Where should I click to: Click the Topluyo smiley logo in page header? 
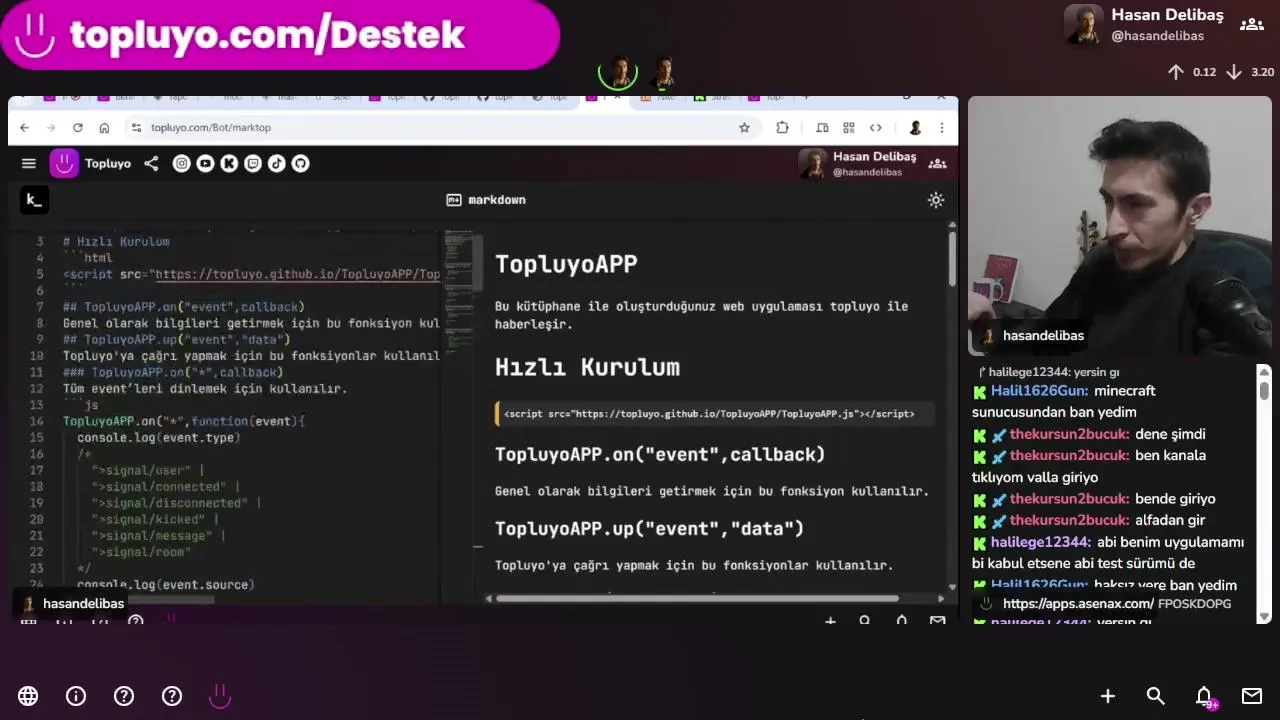click(64, 163)
